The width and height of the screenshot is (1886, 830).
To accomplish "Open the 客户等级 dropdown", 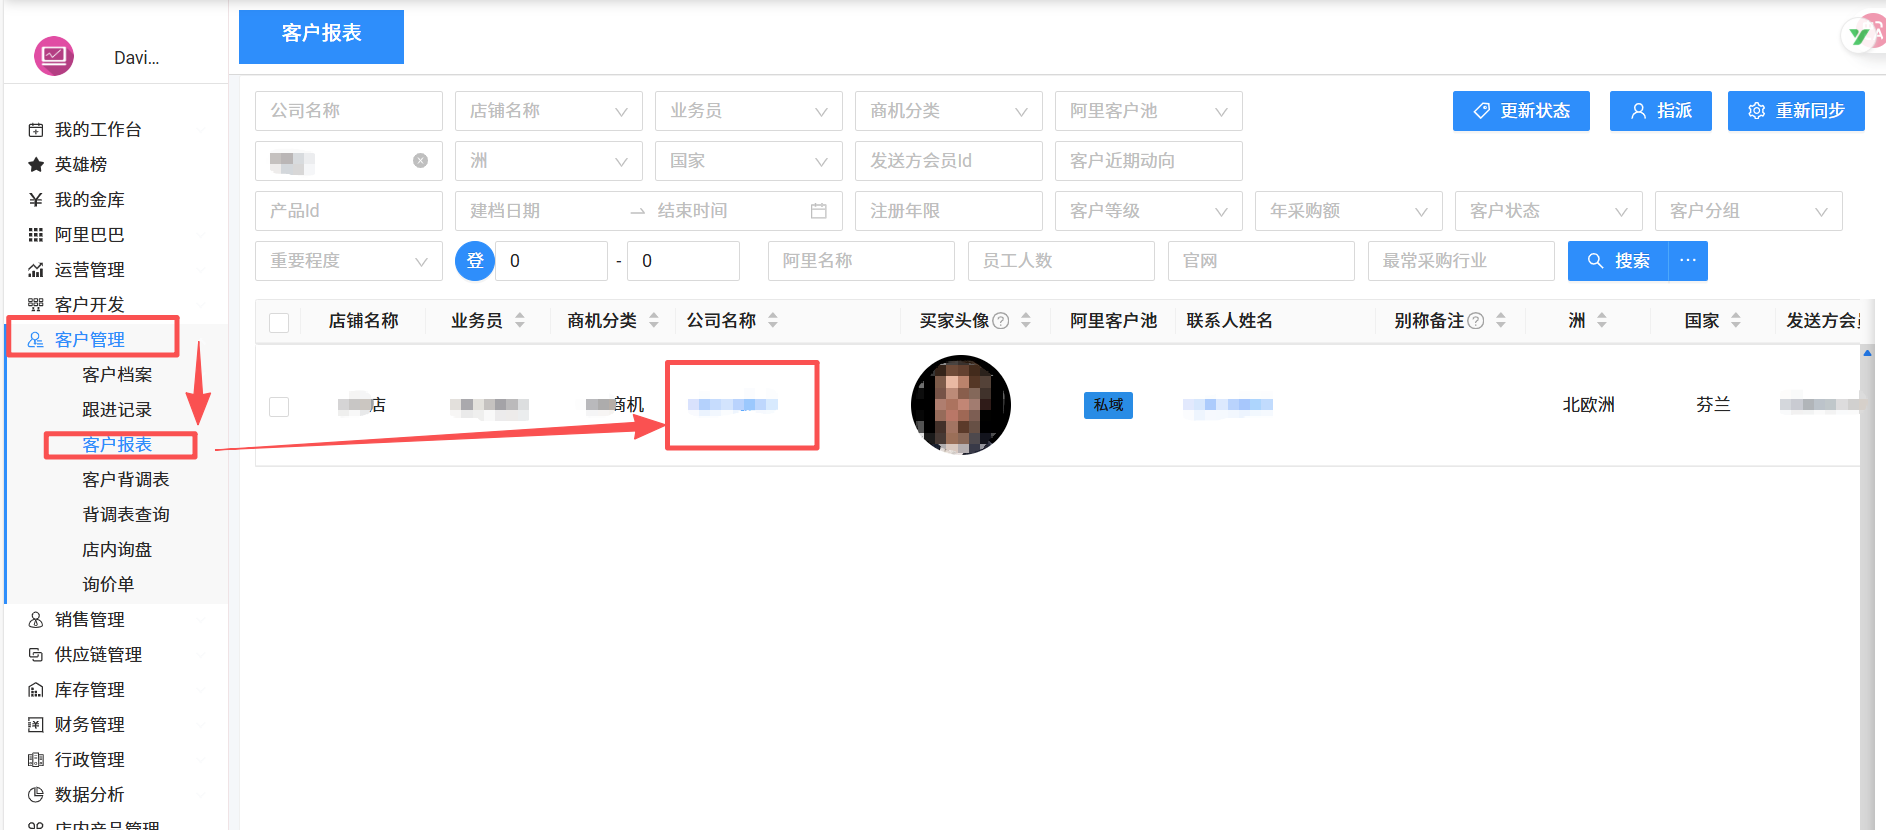I will pyautogui.click(x=1149, y=211).
